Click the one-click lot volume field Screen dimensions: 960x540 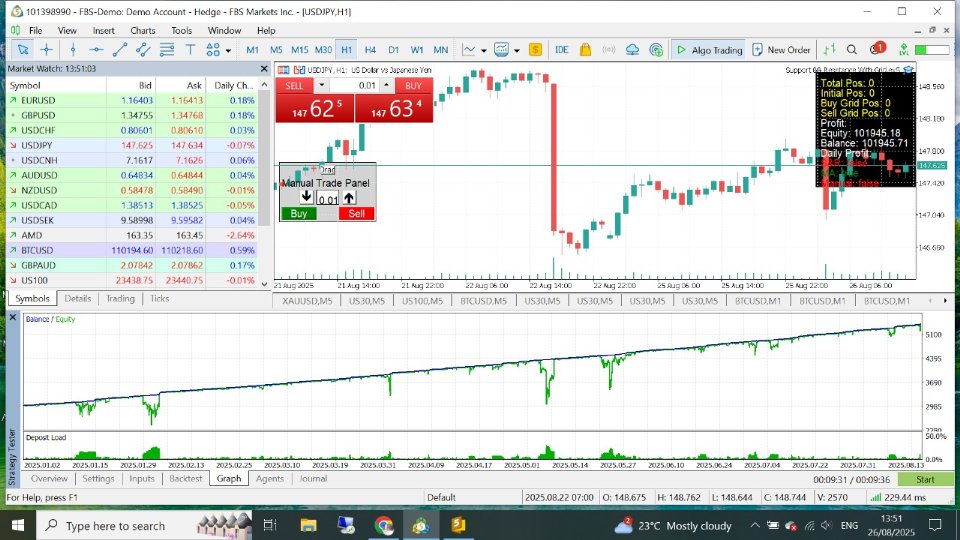pos(354,86)
